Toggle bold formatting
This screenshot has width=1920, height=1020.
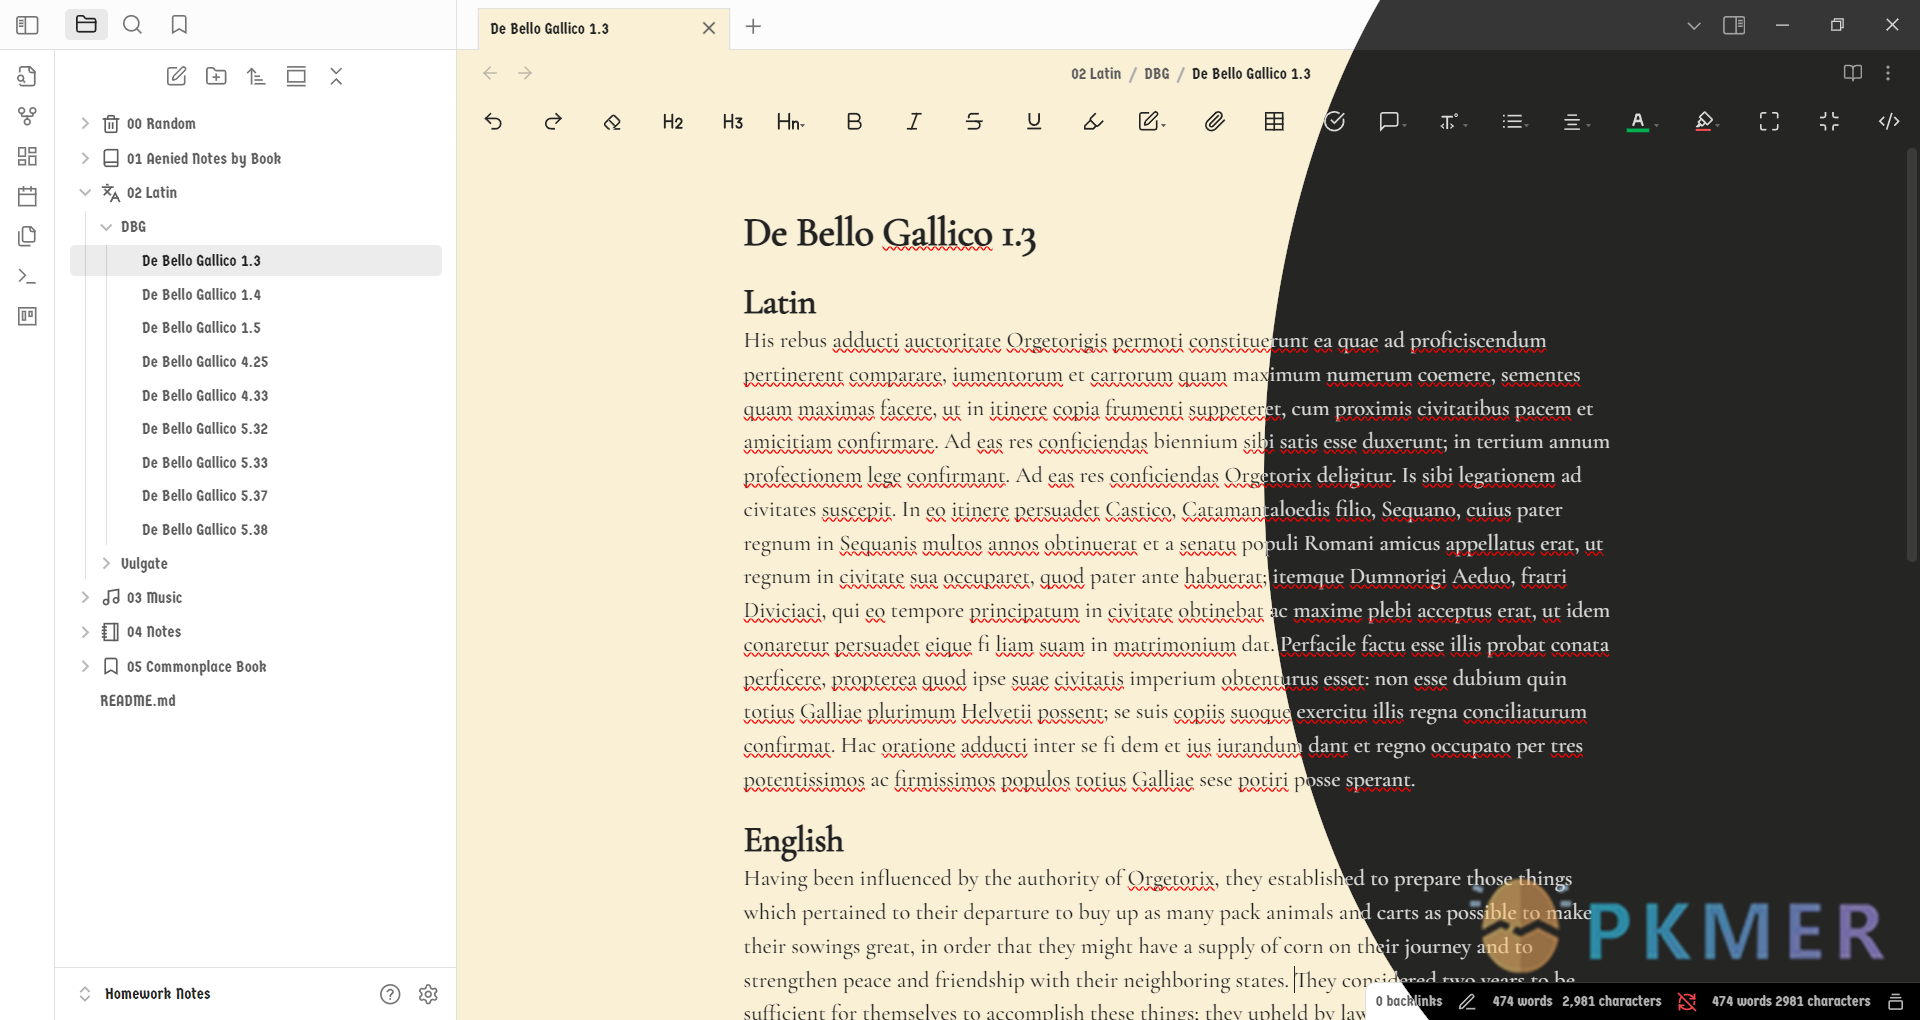tap(854, 122)
